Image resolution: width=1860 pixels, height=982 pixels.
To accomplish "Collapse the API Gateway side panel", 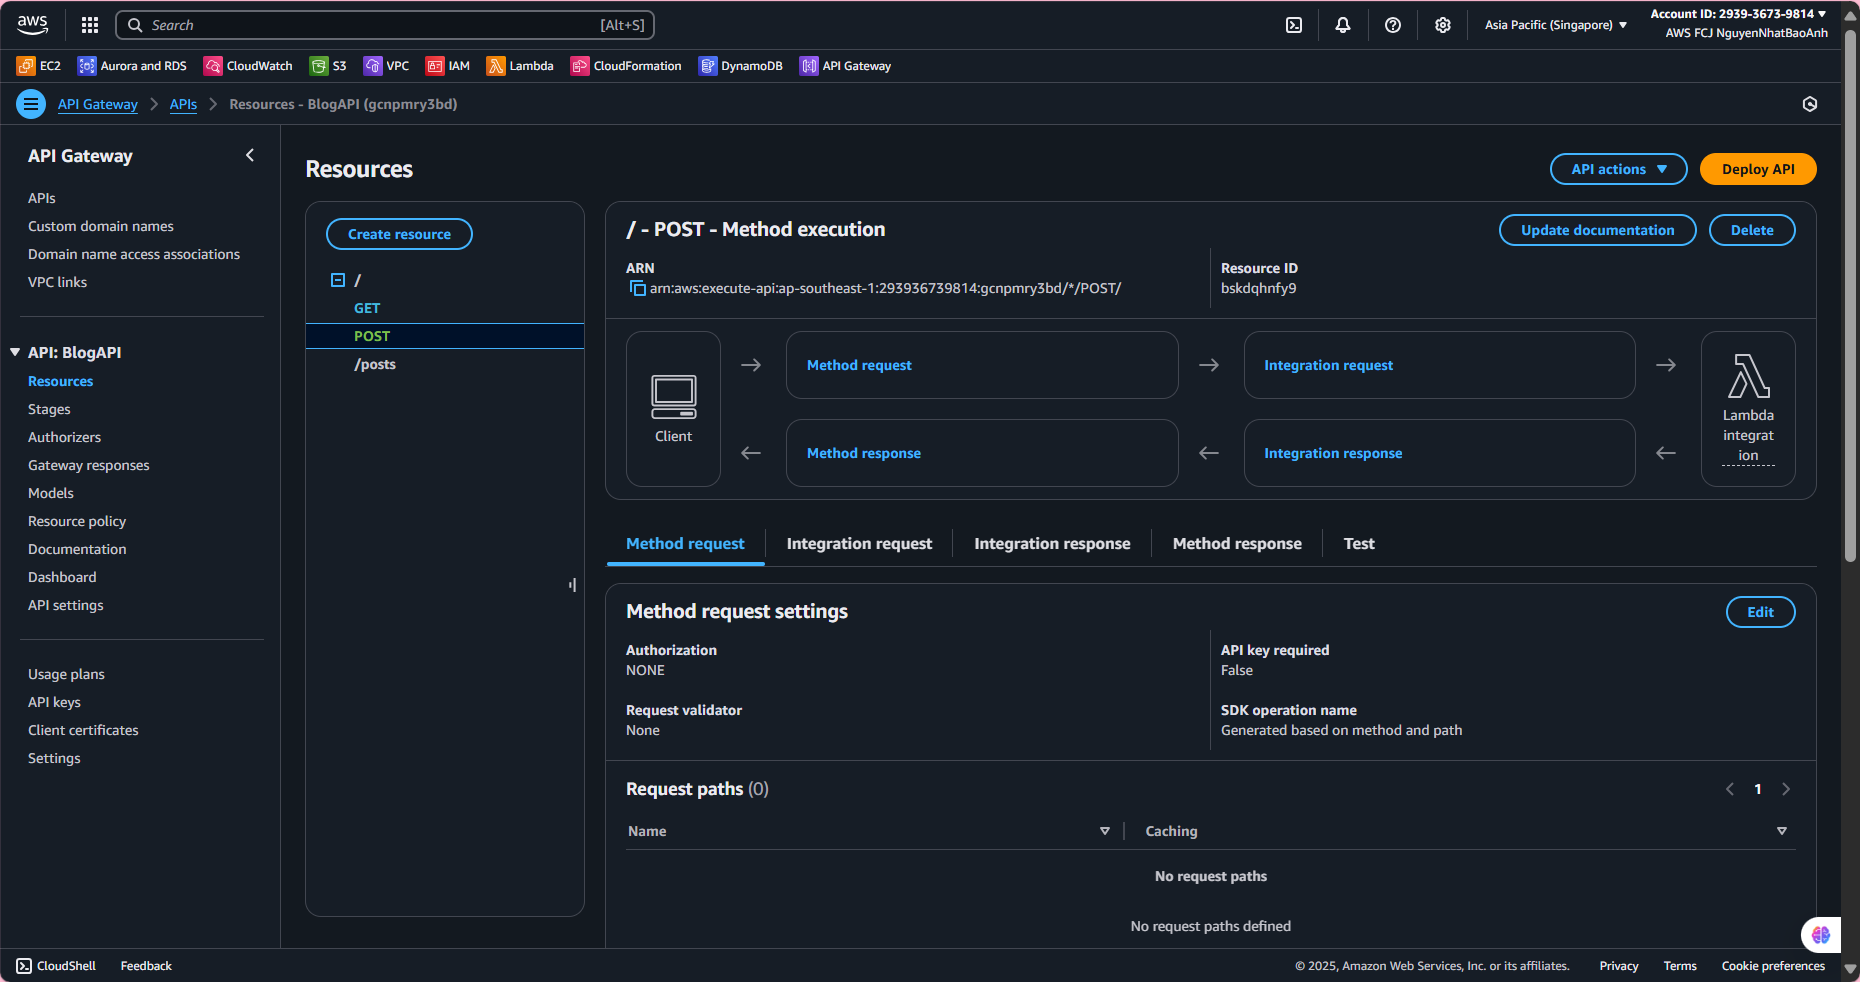I will tap(250, 155).
